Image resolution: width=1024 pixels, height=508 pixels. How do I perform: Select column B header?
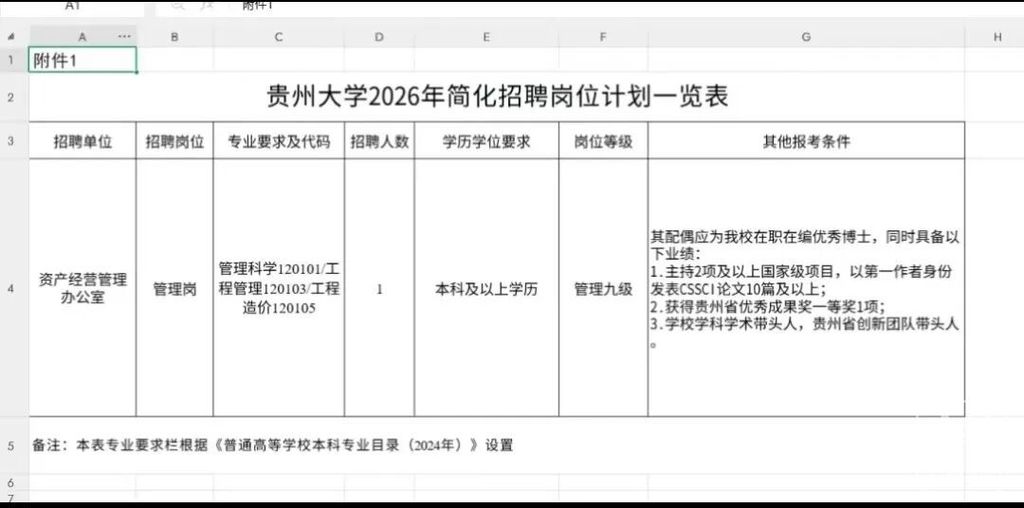coord(174,37)
